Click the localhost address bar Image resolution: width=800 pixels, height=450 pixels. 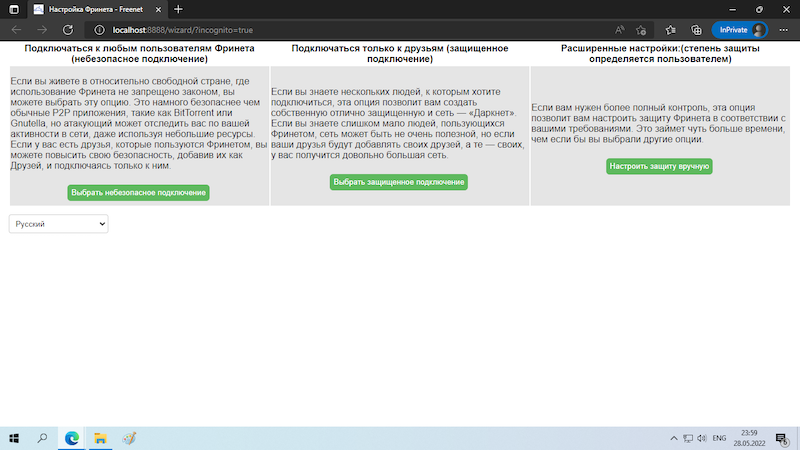(x=300, y=30)
